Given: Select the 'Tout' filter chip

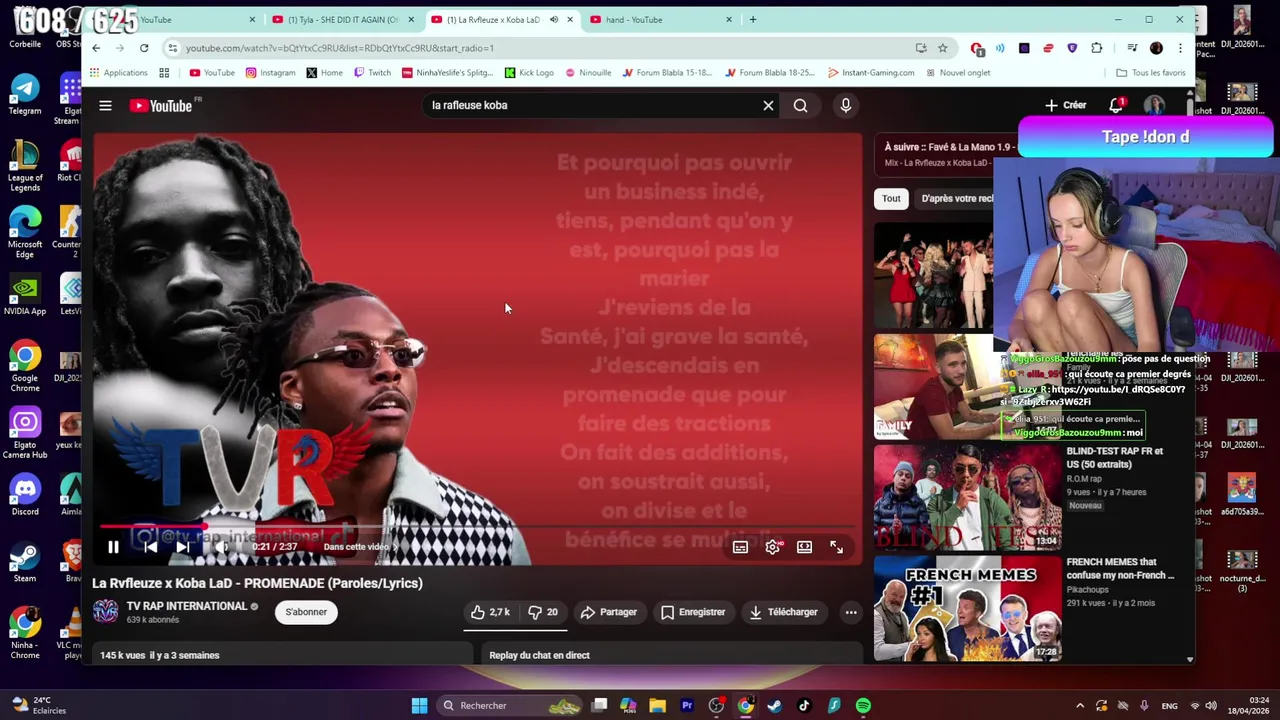Looking at the screenshot, I should 891,198.
